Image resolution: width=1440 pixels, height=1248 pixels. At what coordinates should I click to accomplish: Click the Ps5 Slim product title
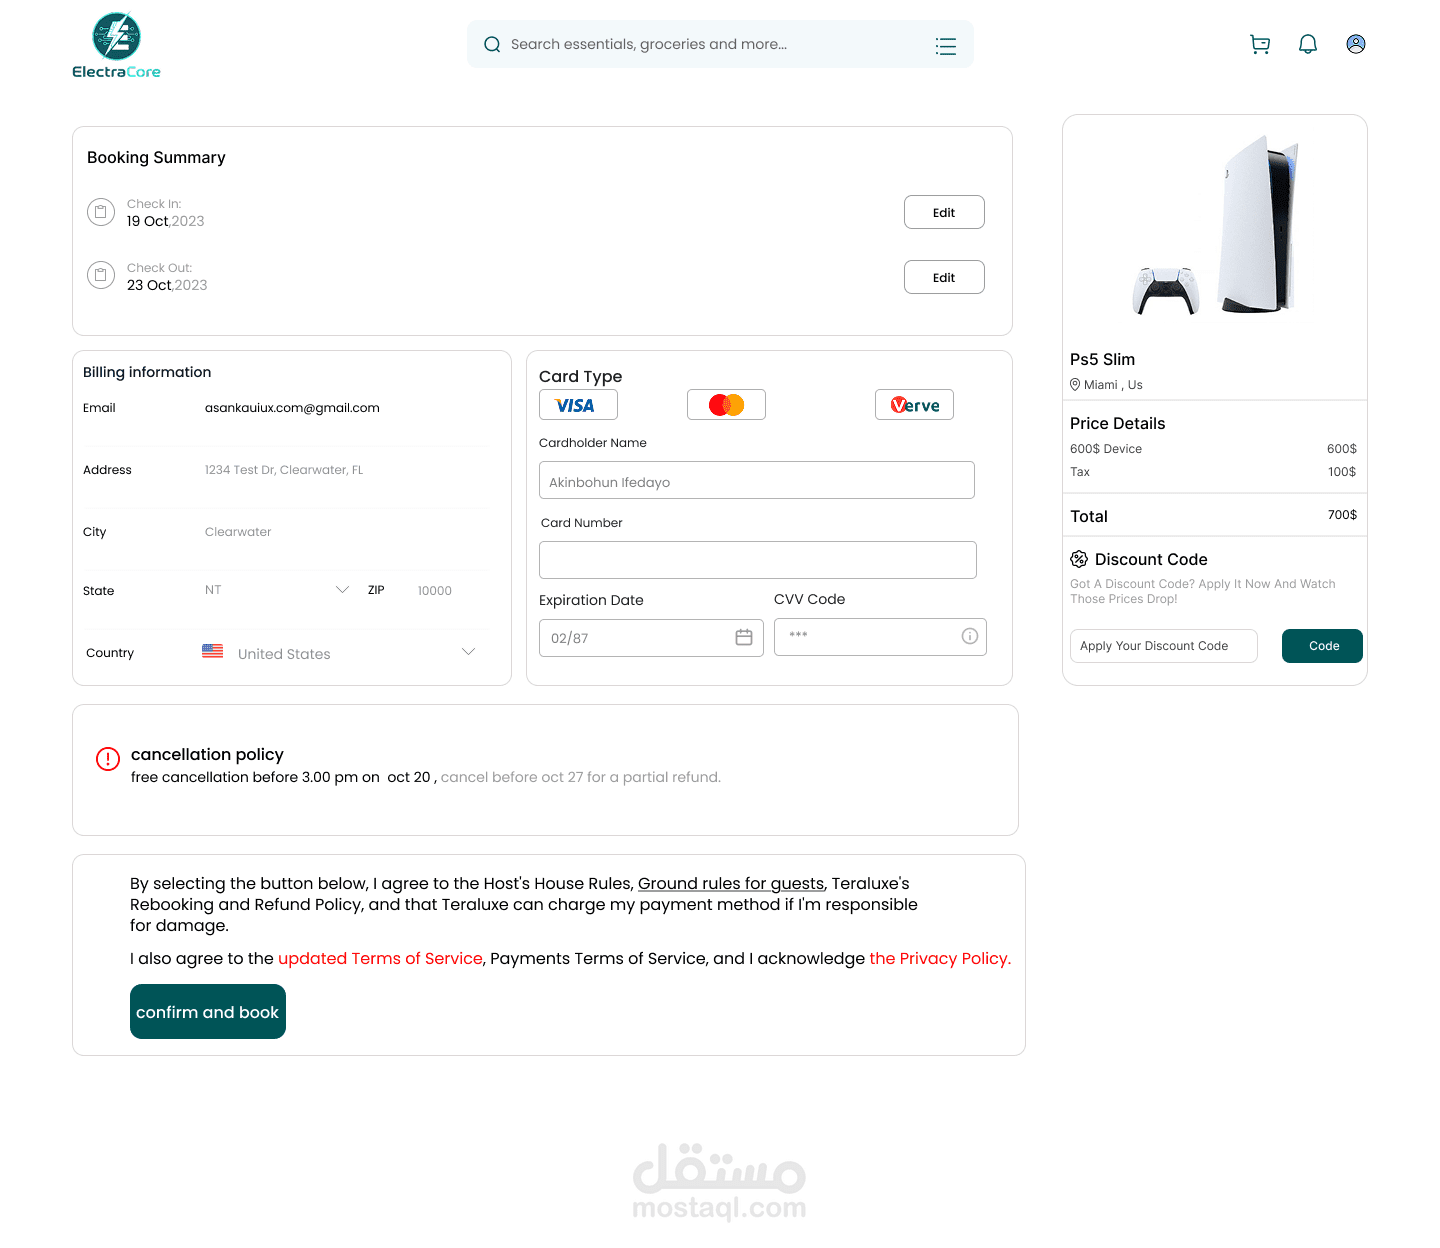(1102, 359)
